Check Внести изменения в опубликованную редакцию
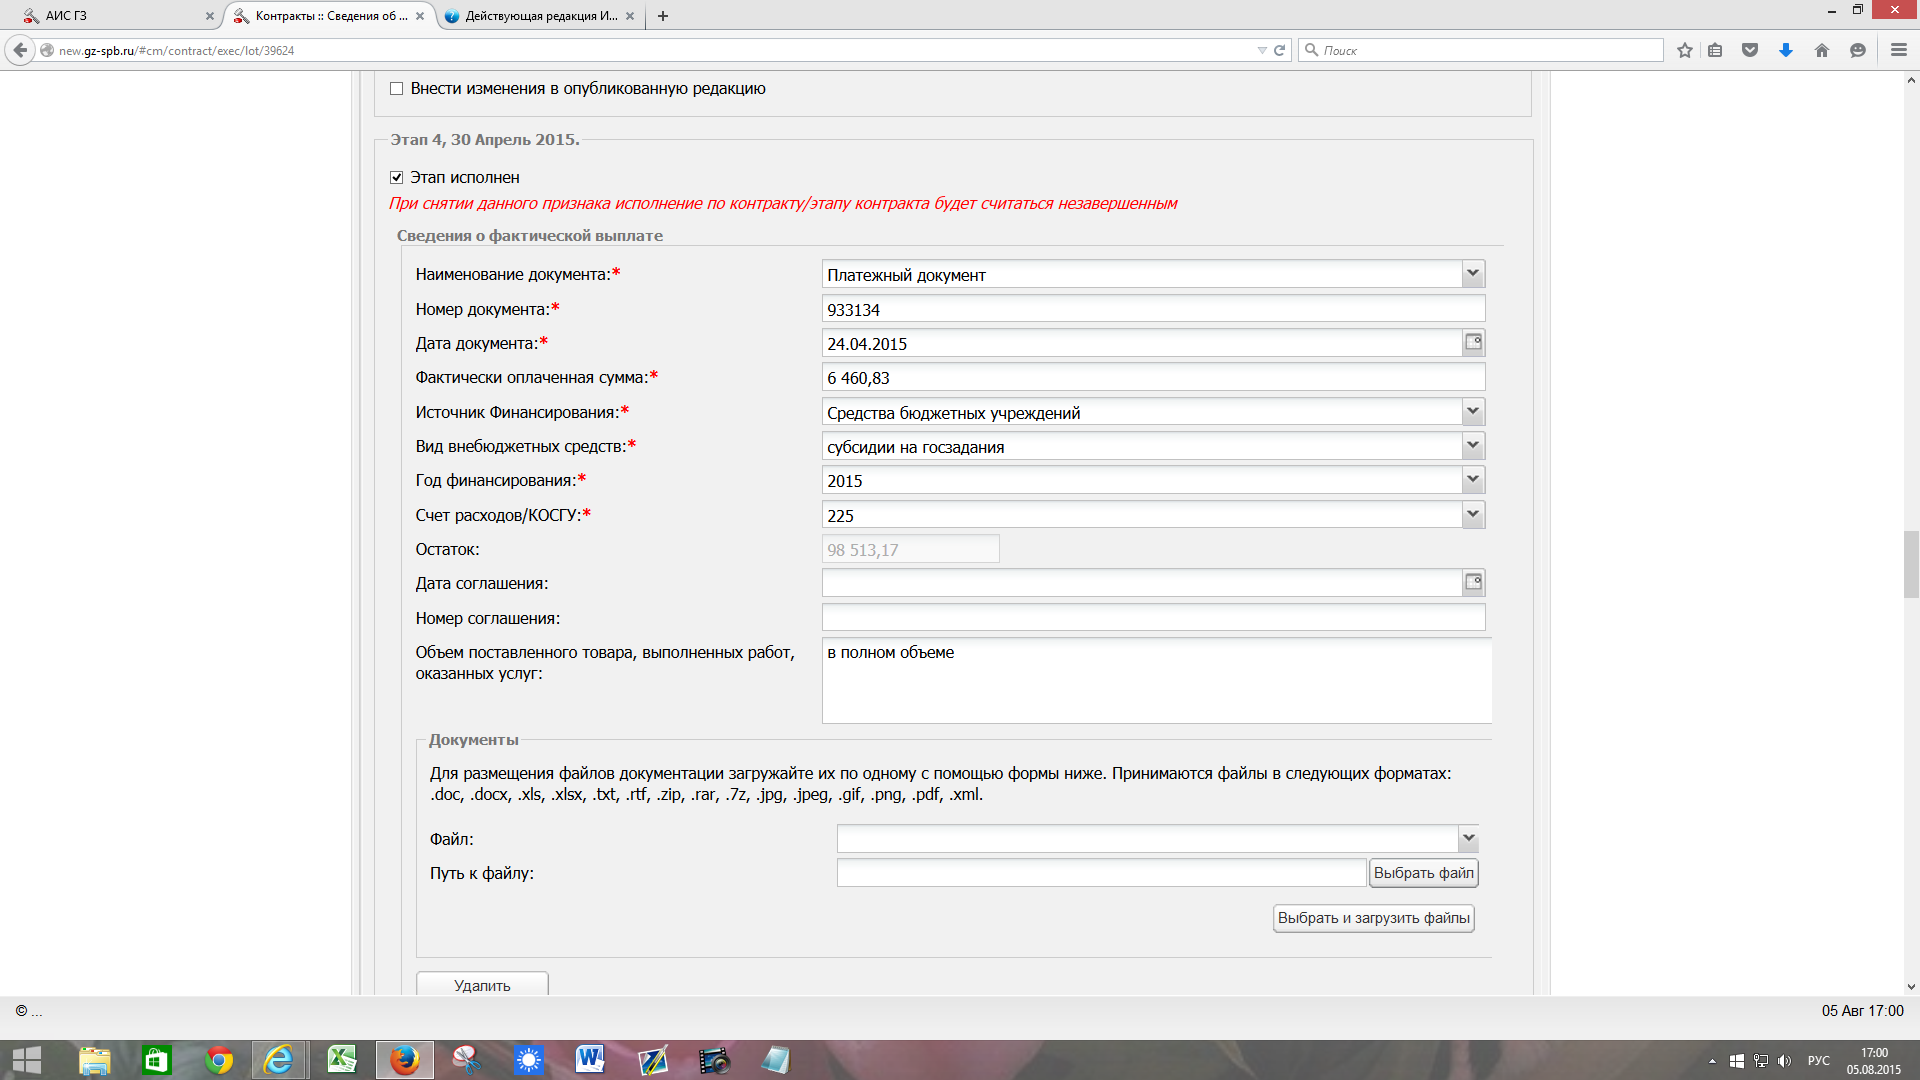This screenshot has height=1080, width=1920. tap(397, 89)
